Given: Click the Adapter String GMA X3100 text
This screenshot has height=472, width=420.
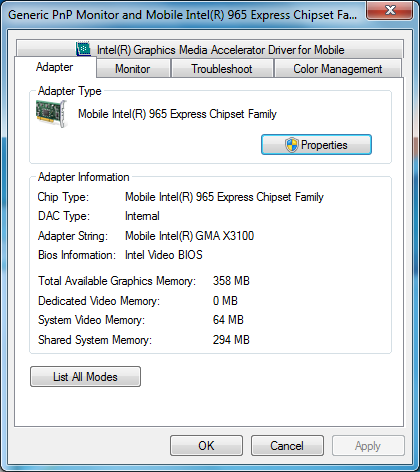Looking at the screenshot, I should tap(190, 236).
